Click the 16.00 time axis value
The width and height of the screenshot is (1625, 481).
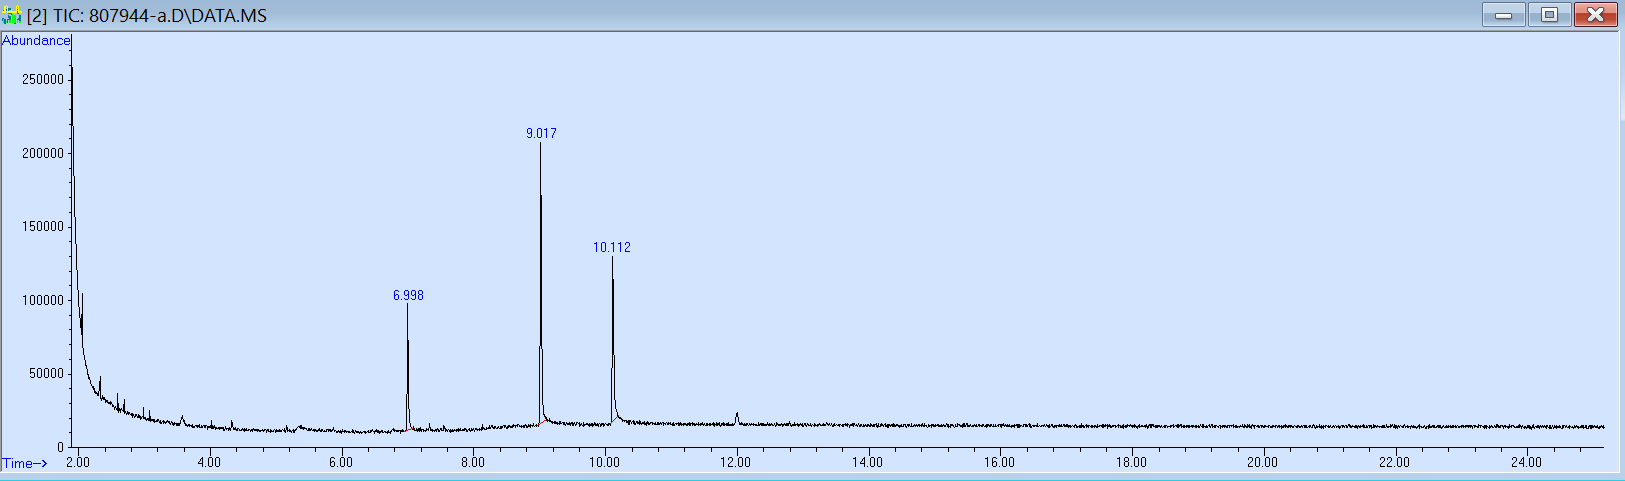click(999, 462)
